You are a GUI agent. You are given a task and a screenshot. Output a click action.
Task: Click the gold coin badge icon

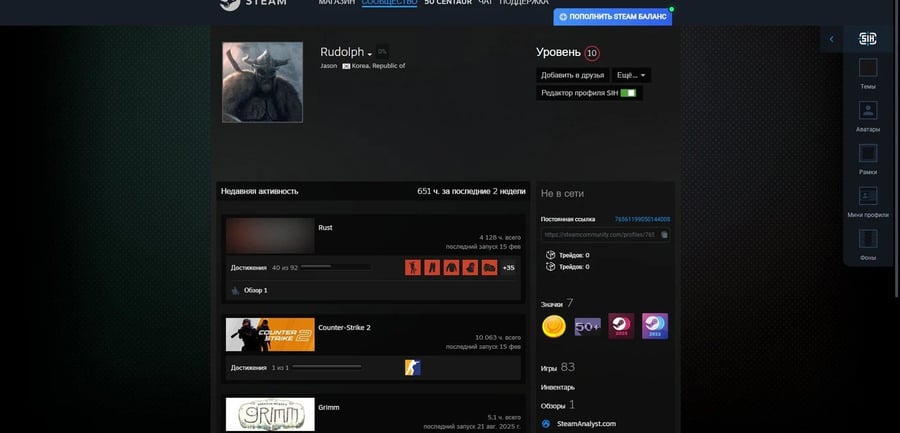554,326
